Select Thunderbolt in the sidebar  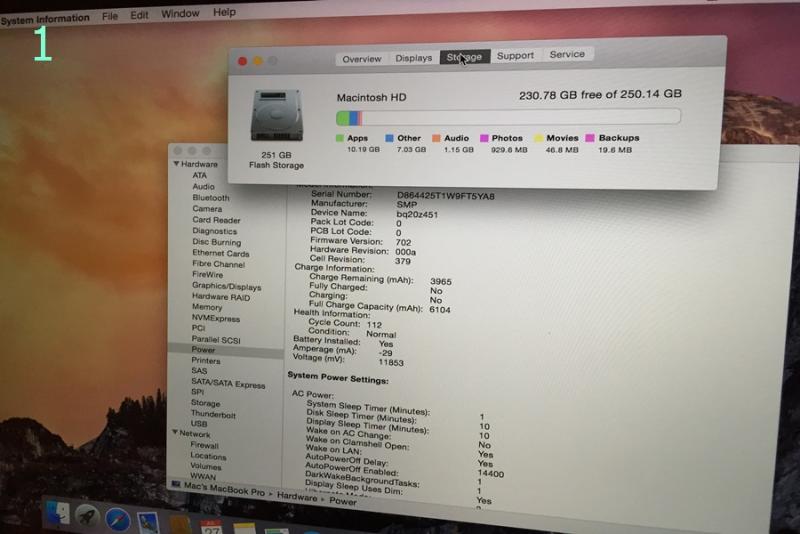(213, 414)
